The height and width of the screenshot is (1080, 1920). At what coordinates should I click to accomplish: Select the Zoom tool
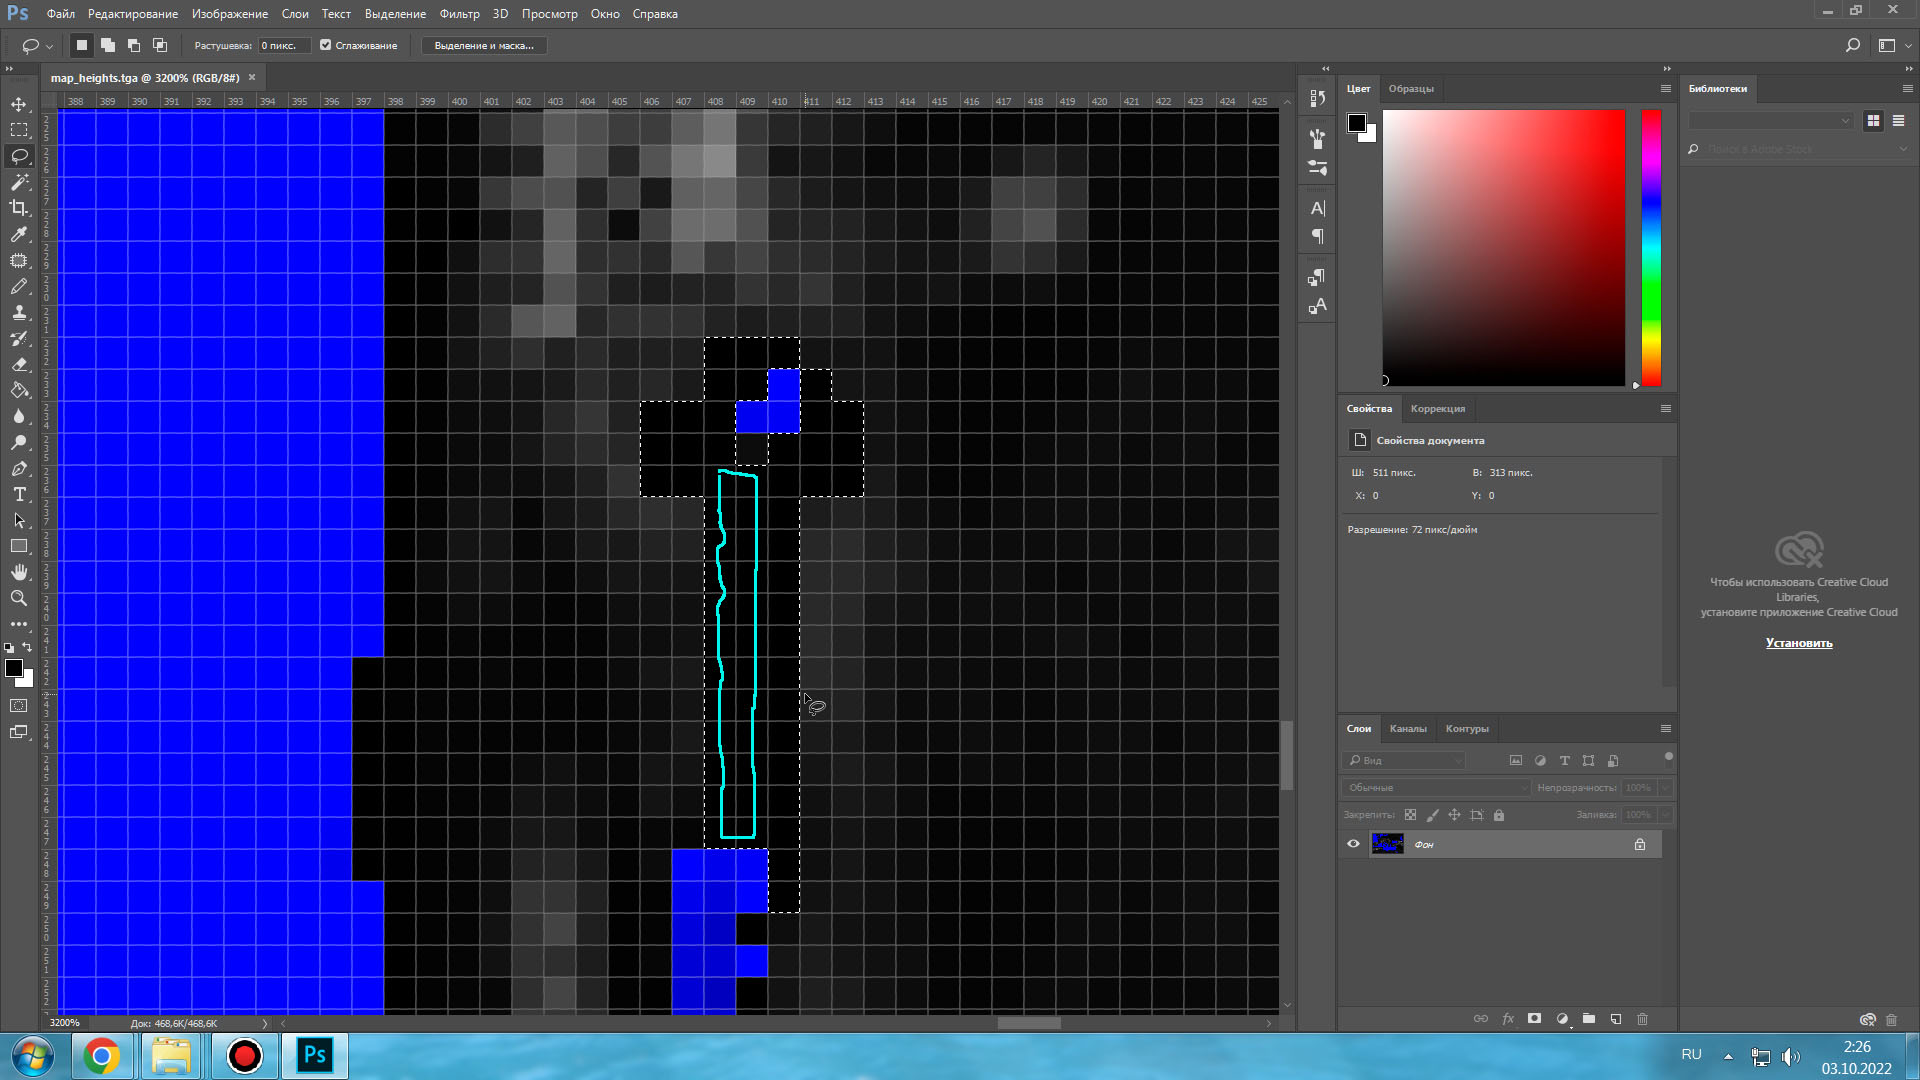[x=19, y=598]
